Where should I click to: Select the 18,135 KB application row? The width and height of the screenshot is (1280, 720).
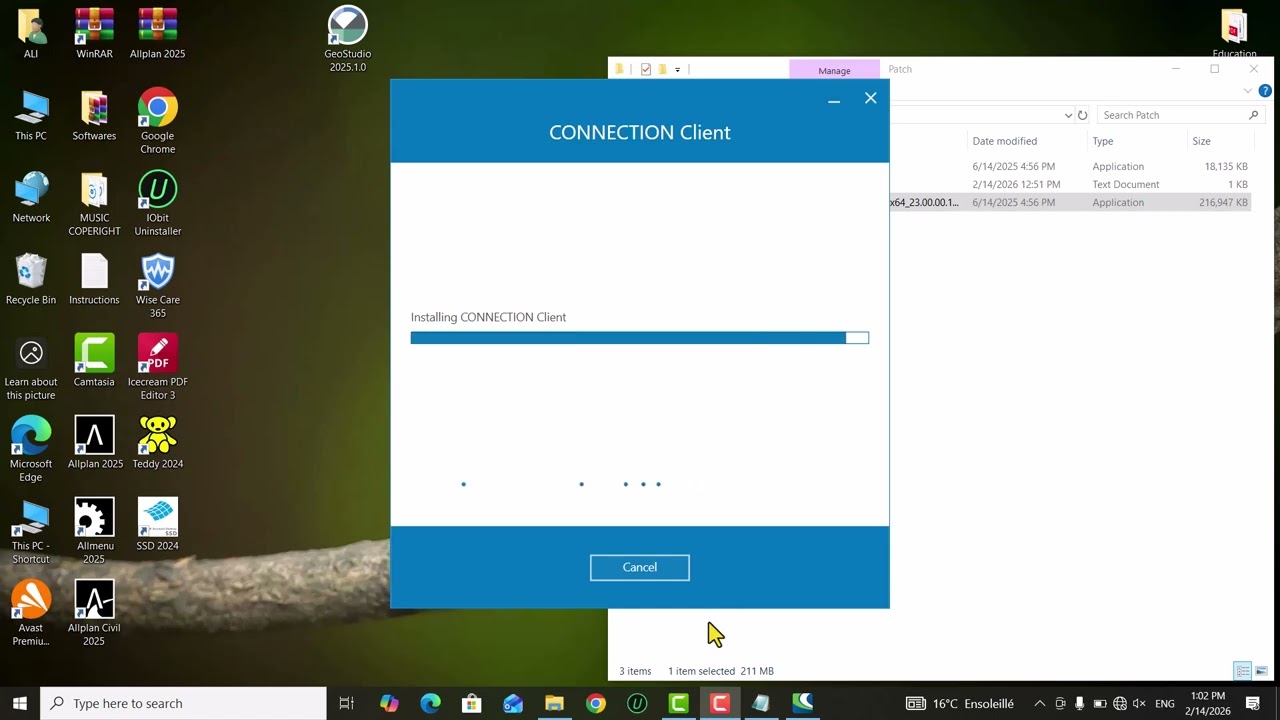pyautogui.click(x=1070, y=167)
